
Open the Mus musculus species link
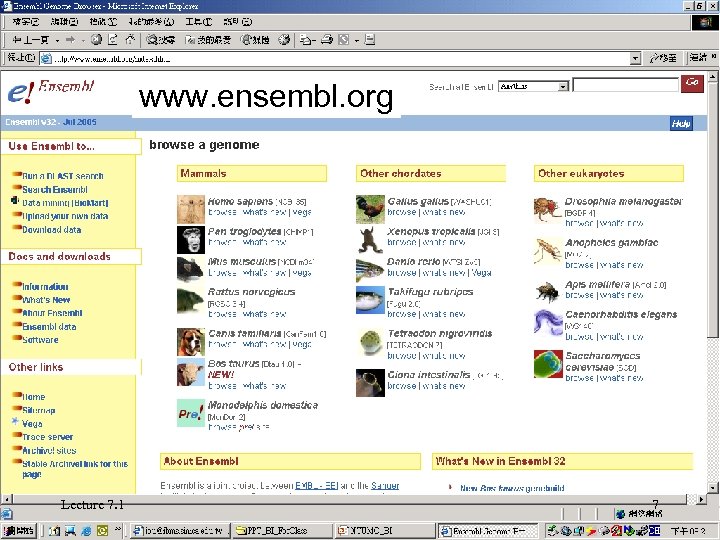click(242, 261)
